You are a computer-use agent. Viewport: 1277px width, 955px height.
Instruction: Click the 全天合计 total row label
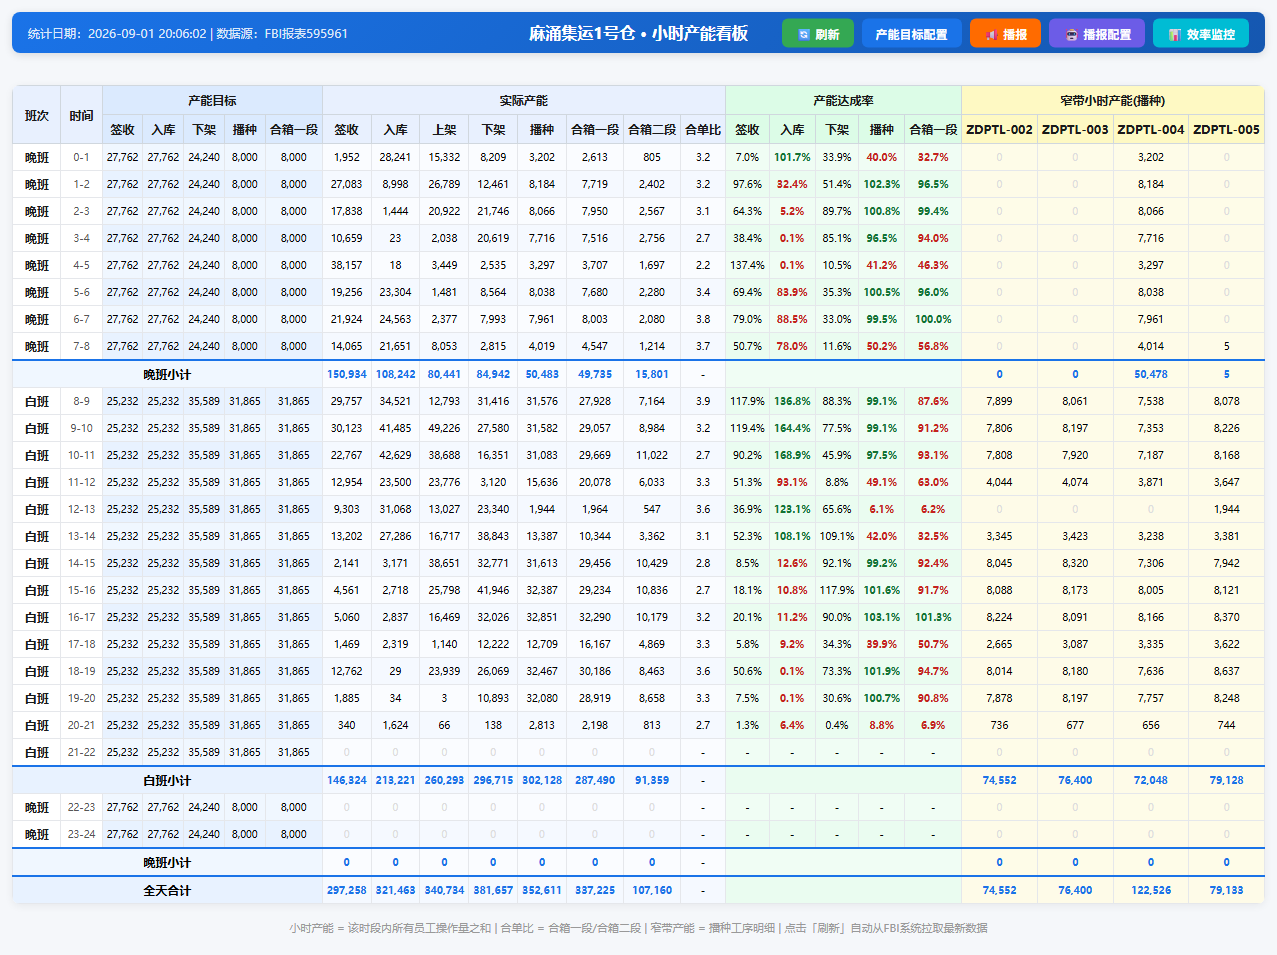167,890
